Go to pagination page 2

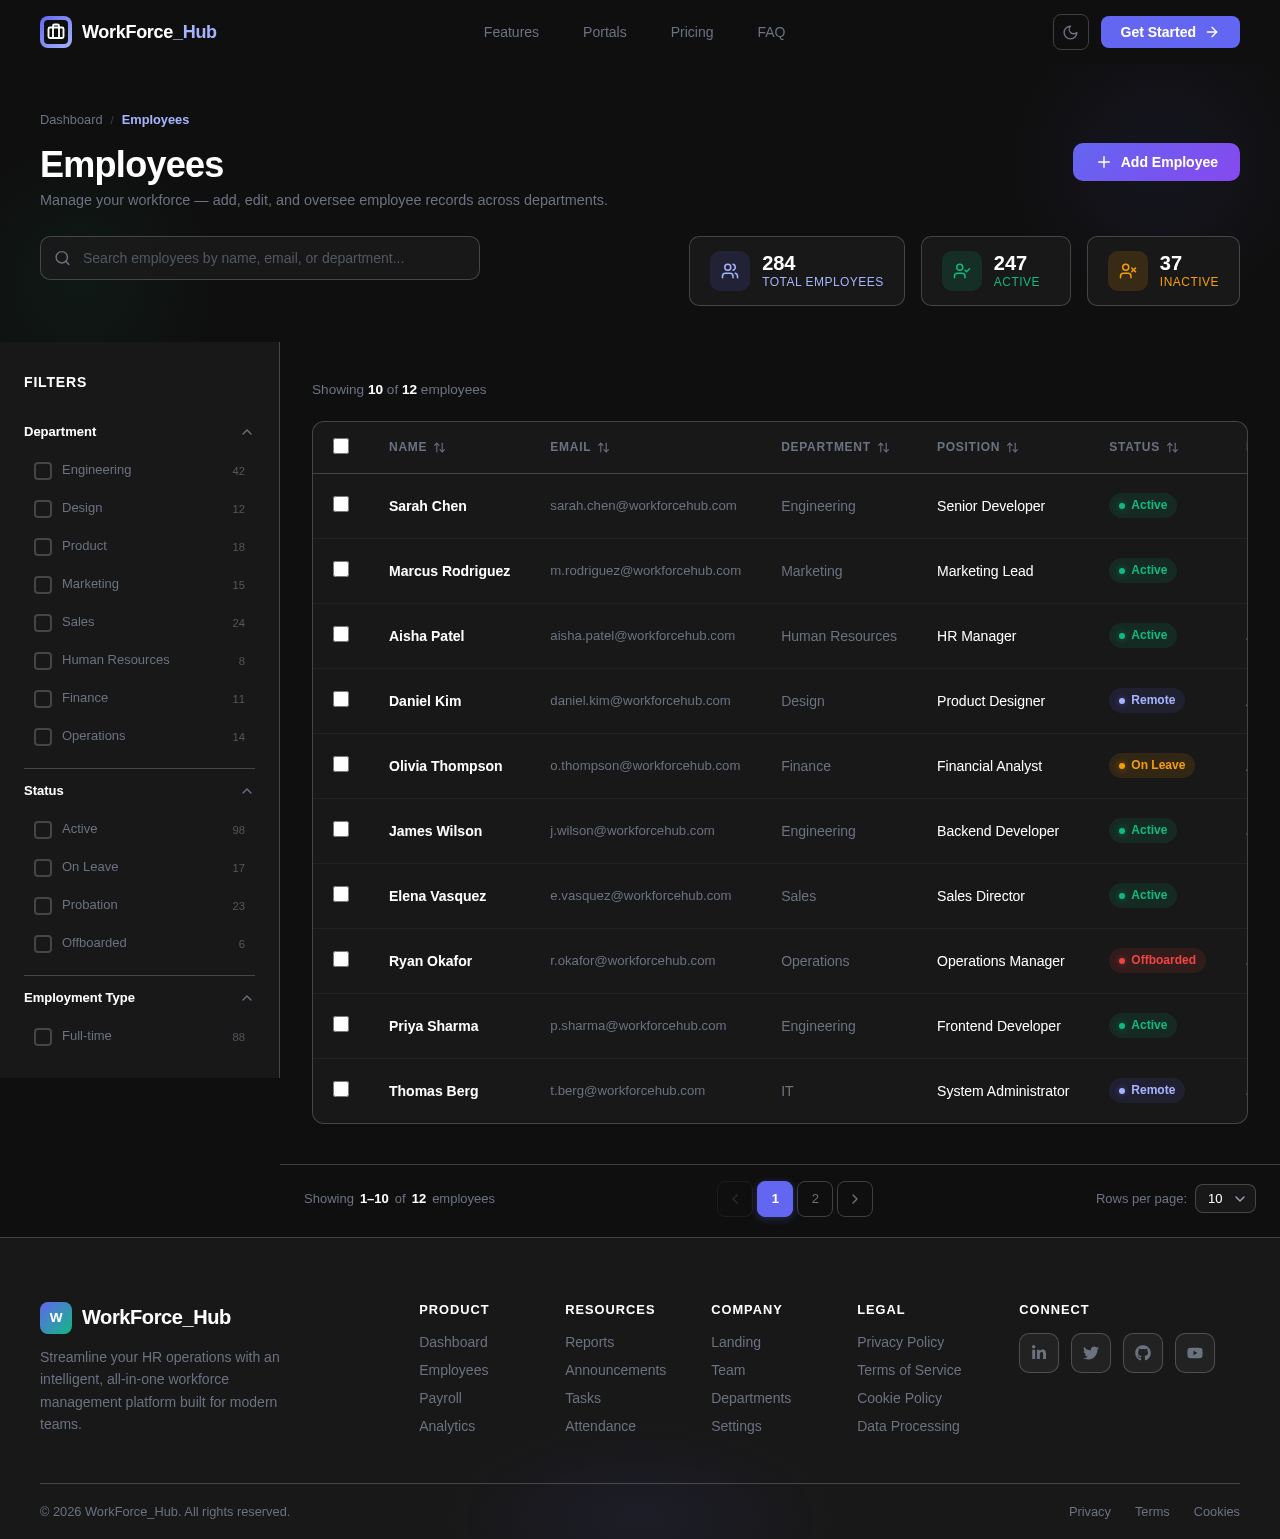[815, 1199]
